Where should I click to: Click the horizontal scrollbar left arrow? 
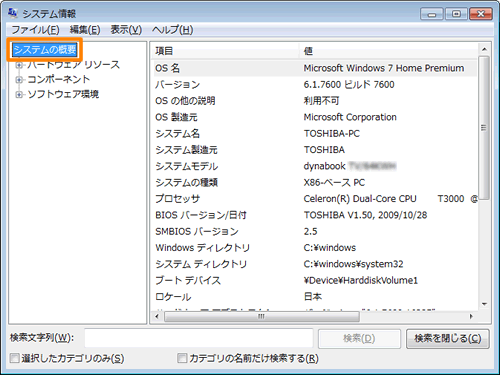pos(157,316)
